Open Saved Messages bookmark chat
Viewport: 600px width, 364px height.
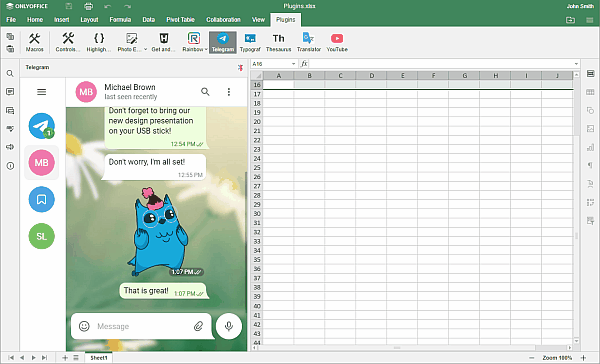[42, 199]
